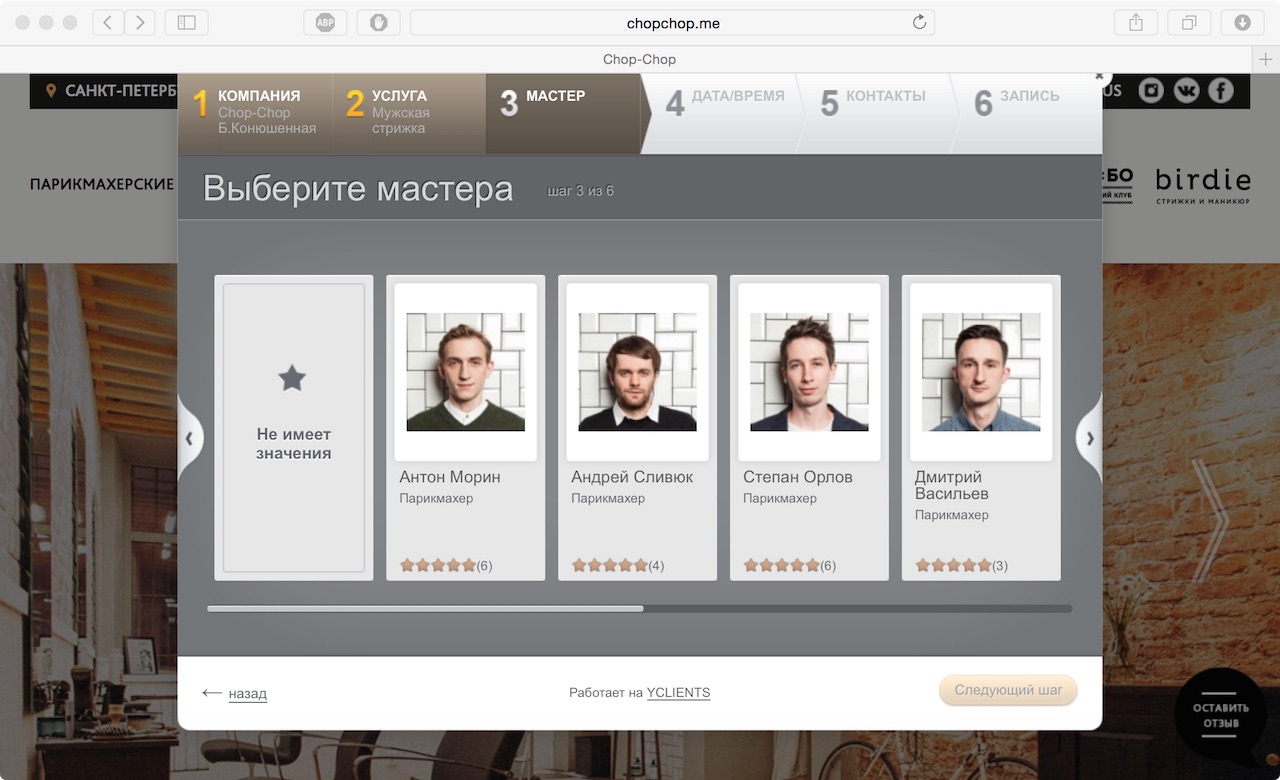Click the horizontal masters scrollbar
The height and width of the screenshot is (780, 1280).
(x=425, y=608)
